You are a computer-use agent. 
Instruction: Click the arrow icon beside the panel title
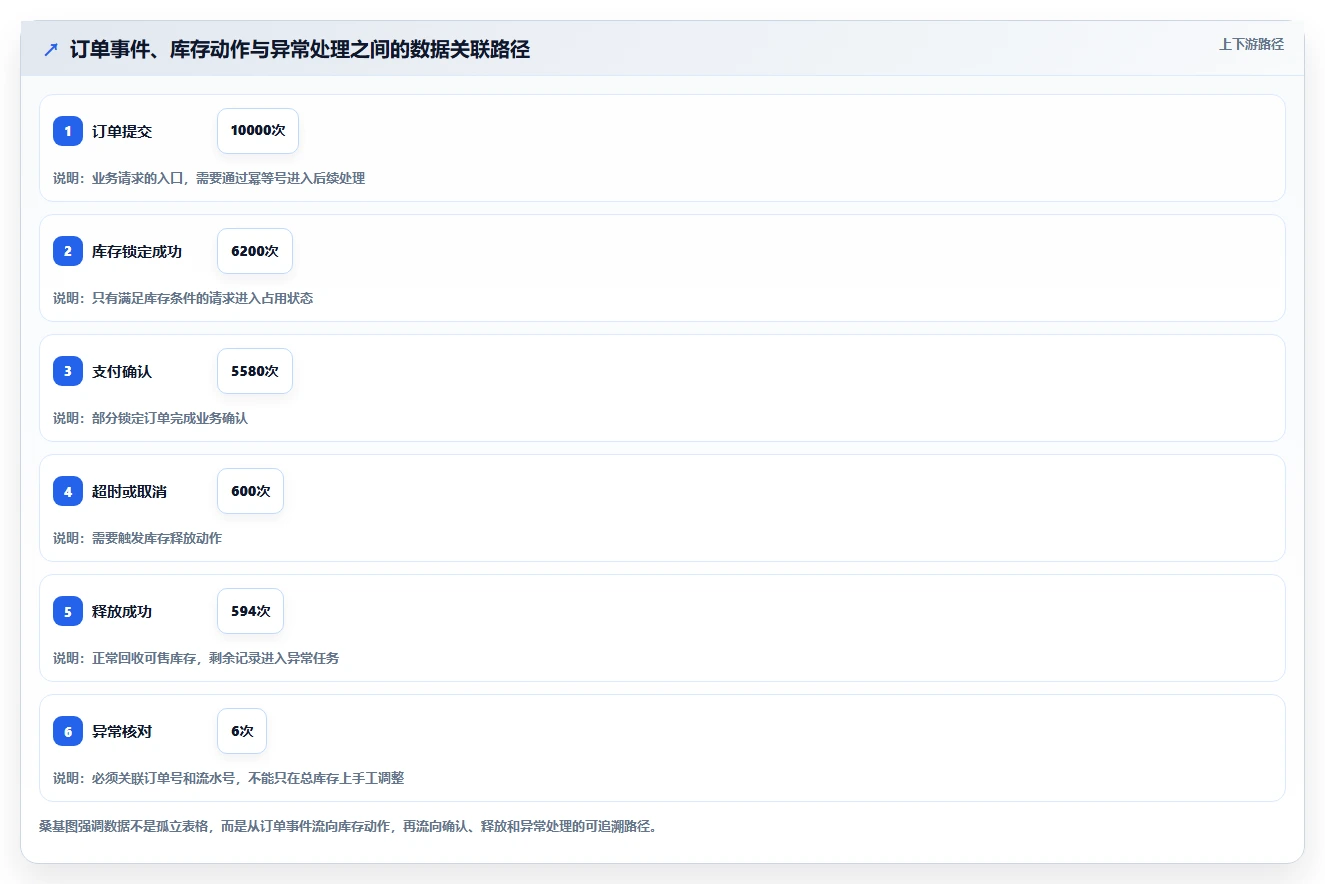pos(51,50)
